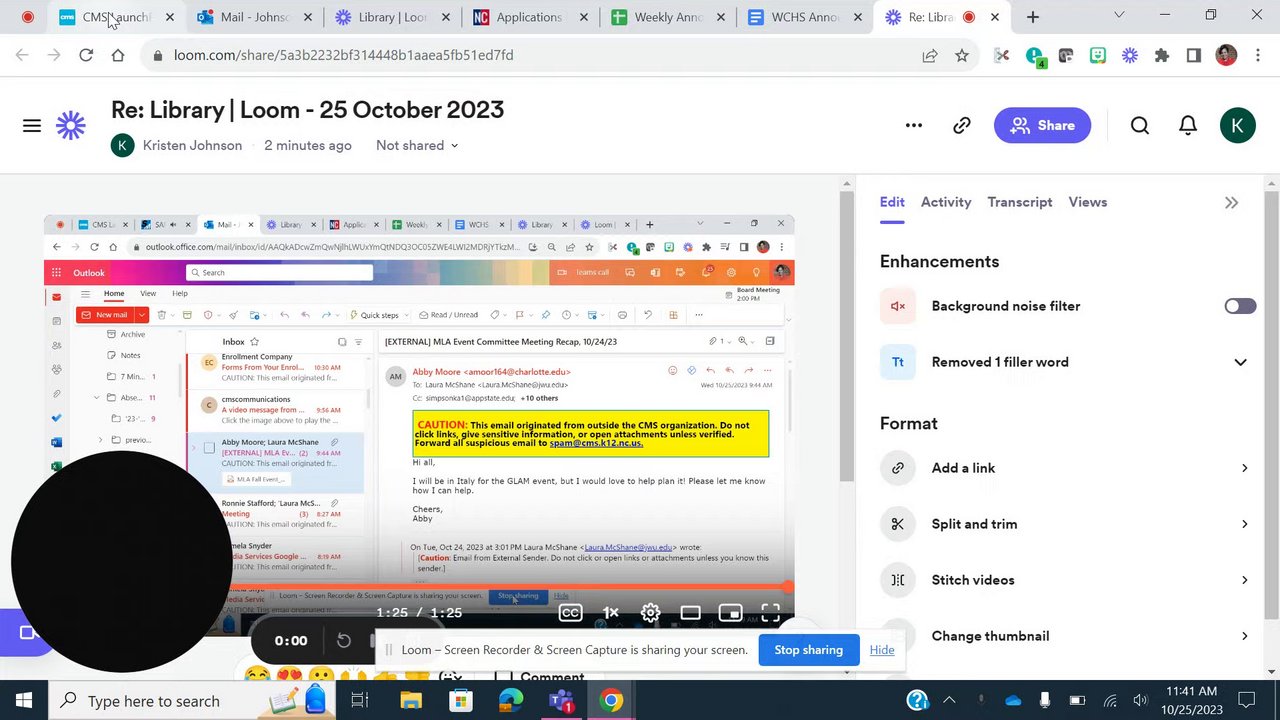Switch to the Applications browser tab

click(x=529, y=17)
